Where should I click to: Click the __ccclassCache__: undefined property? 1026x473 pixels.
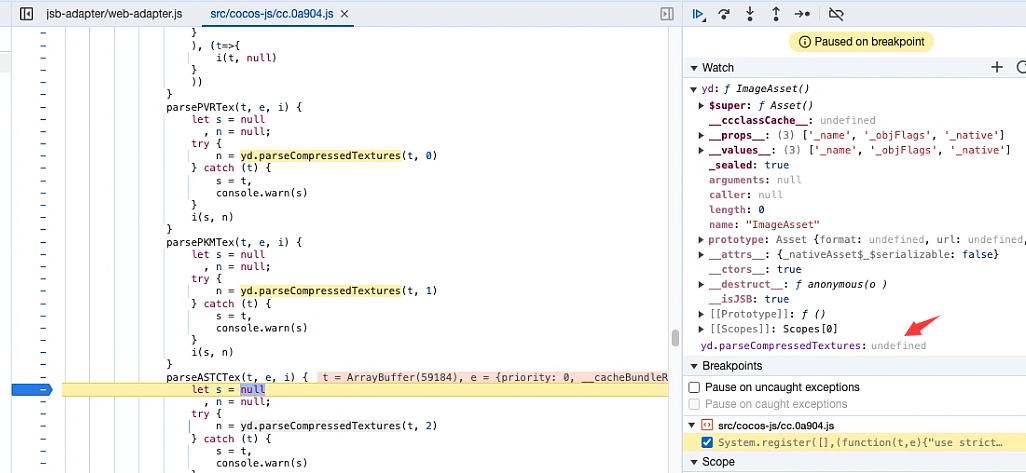point(792,120)
